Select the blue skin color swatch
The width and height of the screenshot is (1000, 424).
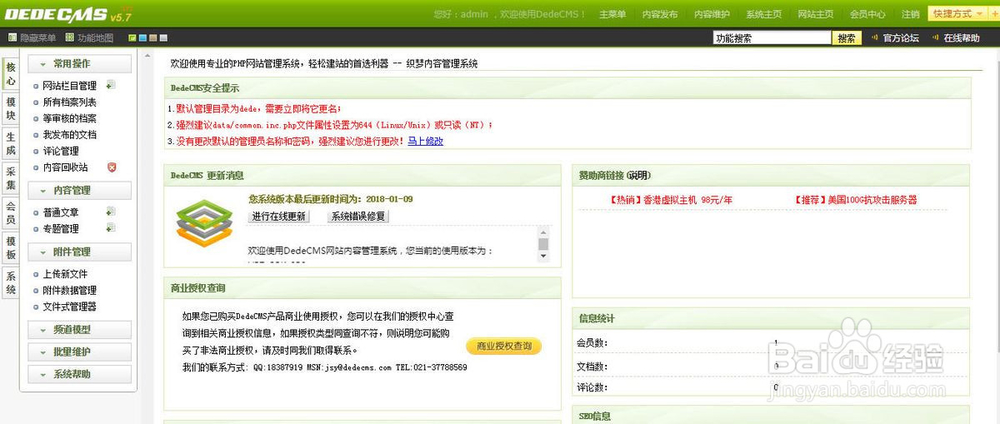(x=142, y=38)
